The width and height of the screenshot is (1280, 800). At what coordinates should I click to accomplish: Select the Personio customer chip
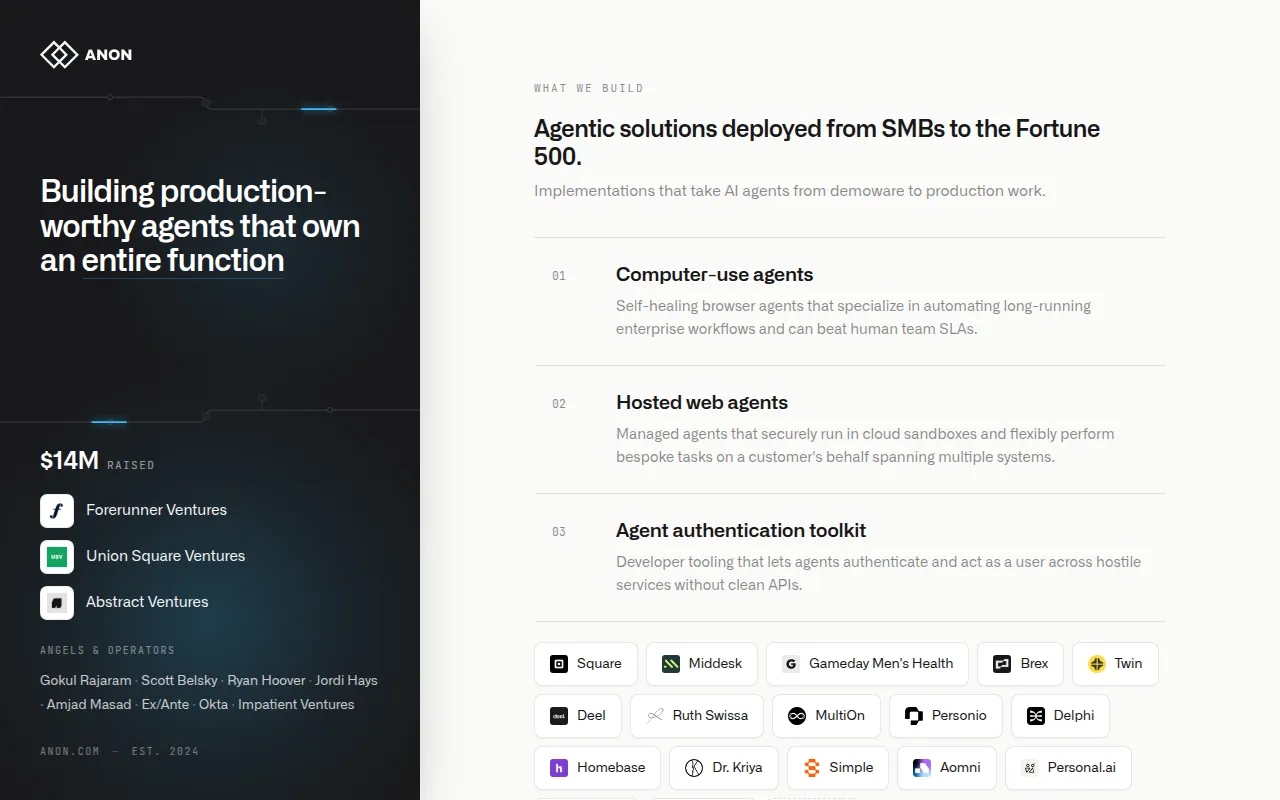coord(945,715)
